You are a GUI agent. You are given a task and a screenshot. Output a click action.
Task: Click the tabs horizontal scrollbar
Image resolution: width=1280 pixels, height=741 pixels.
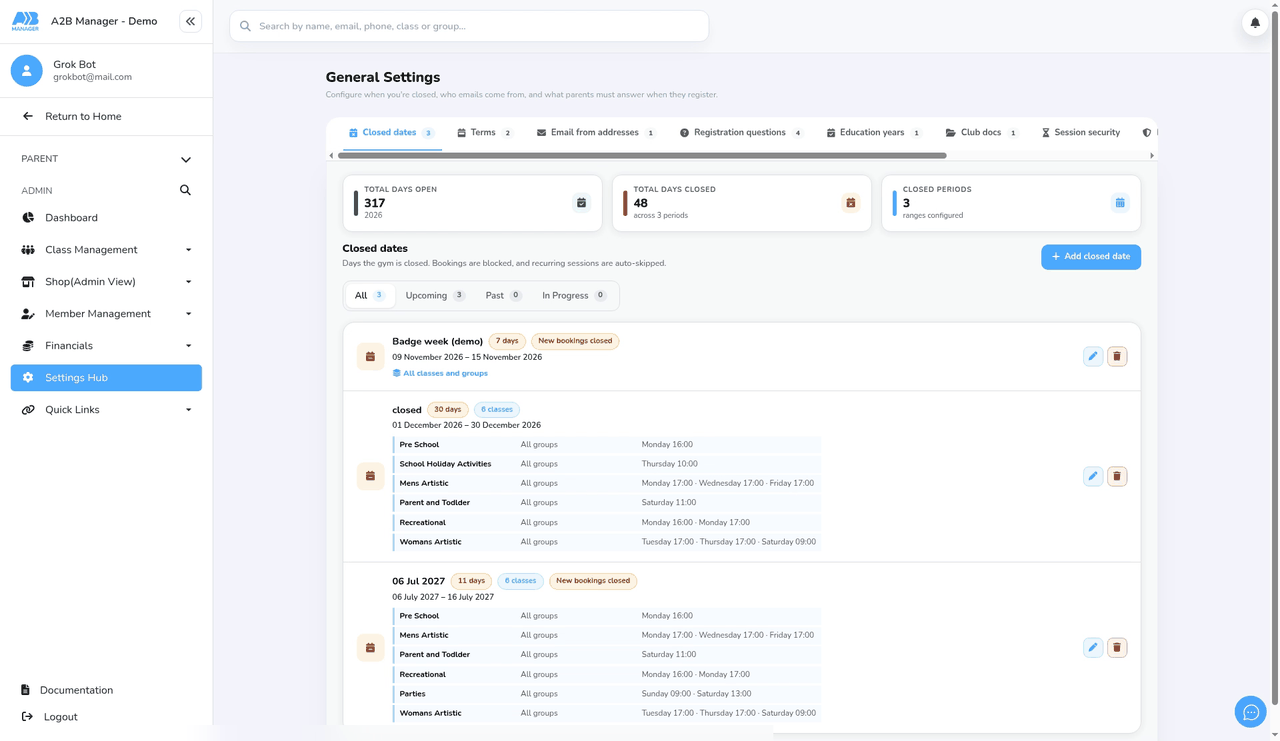point(642,156)
